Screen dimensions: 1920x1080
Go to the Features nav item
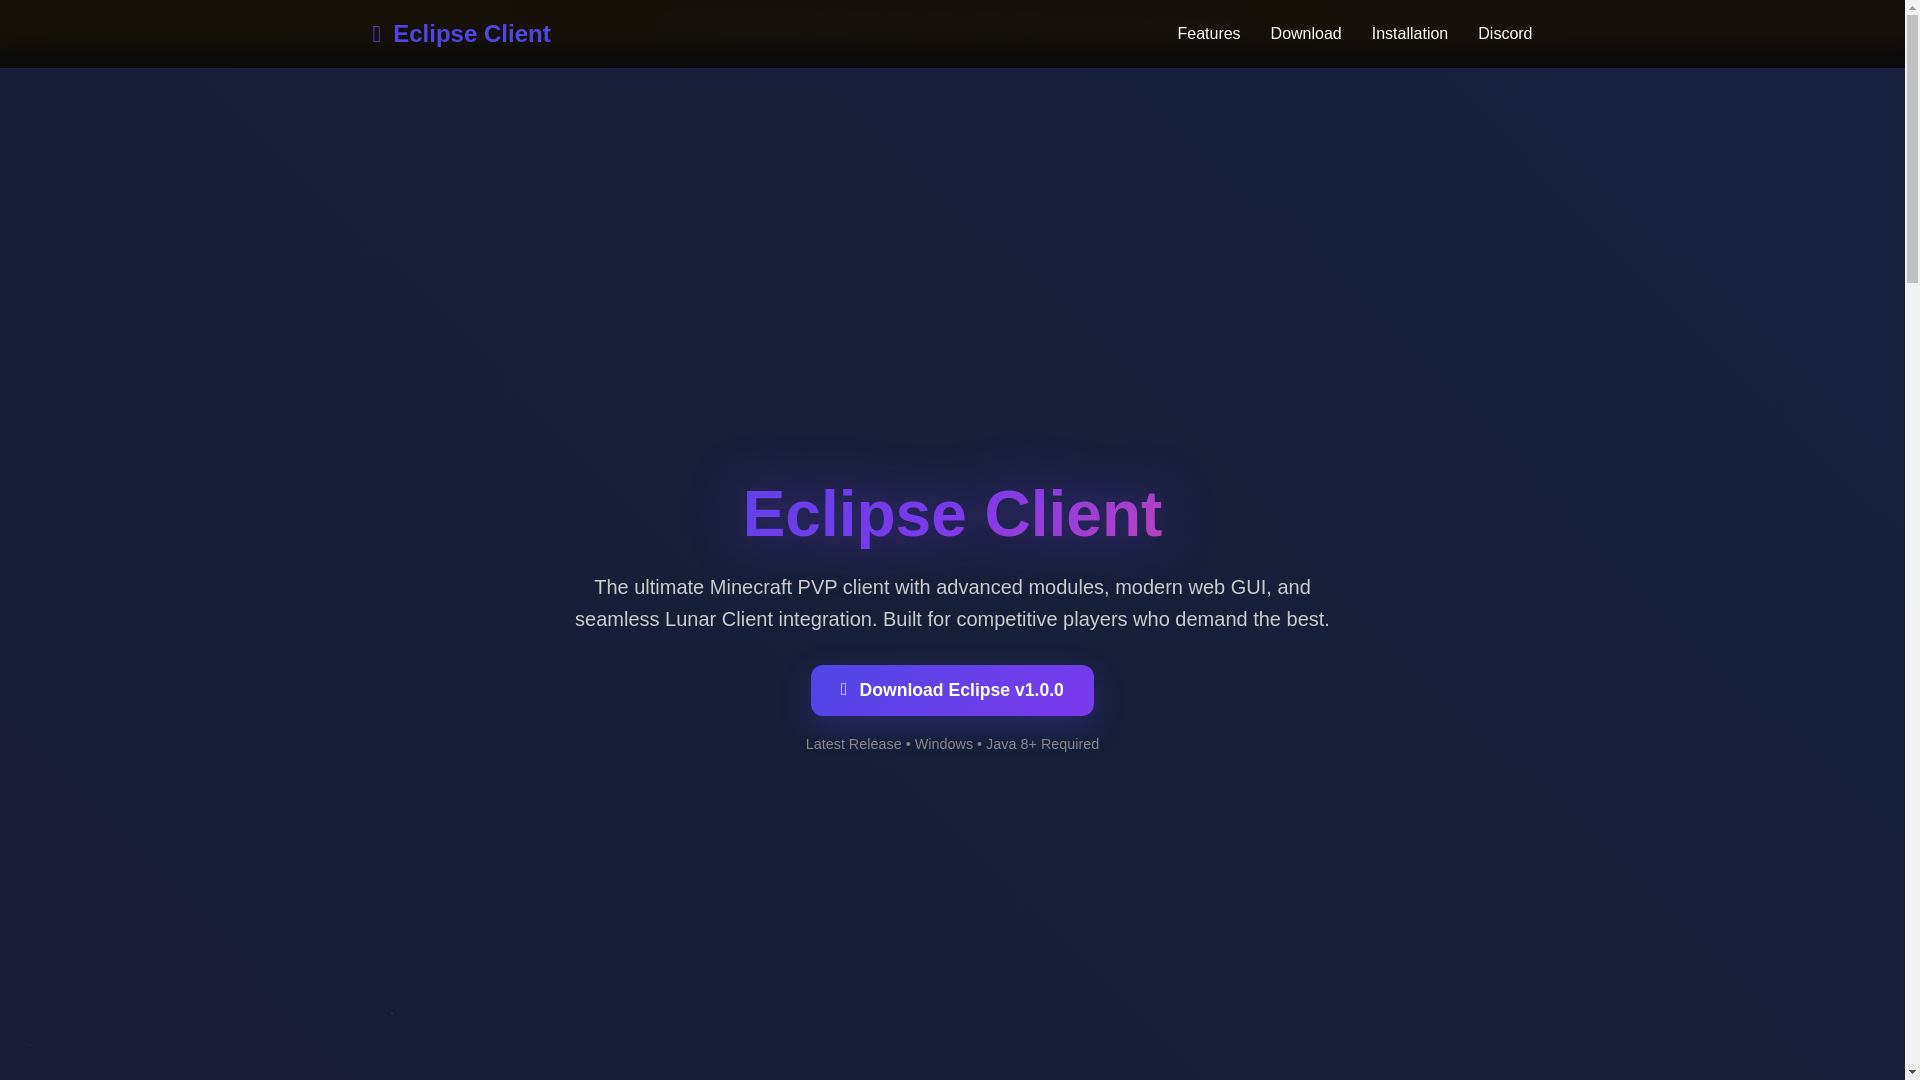coord(1208,34)
